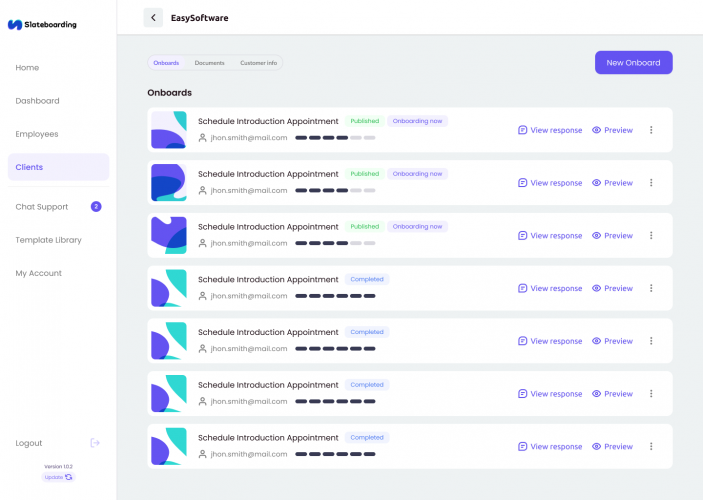703x500 pixels.
Task: Preview the fourth onboard
Action: (x=612, y=288)
